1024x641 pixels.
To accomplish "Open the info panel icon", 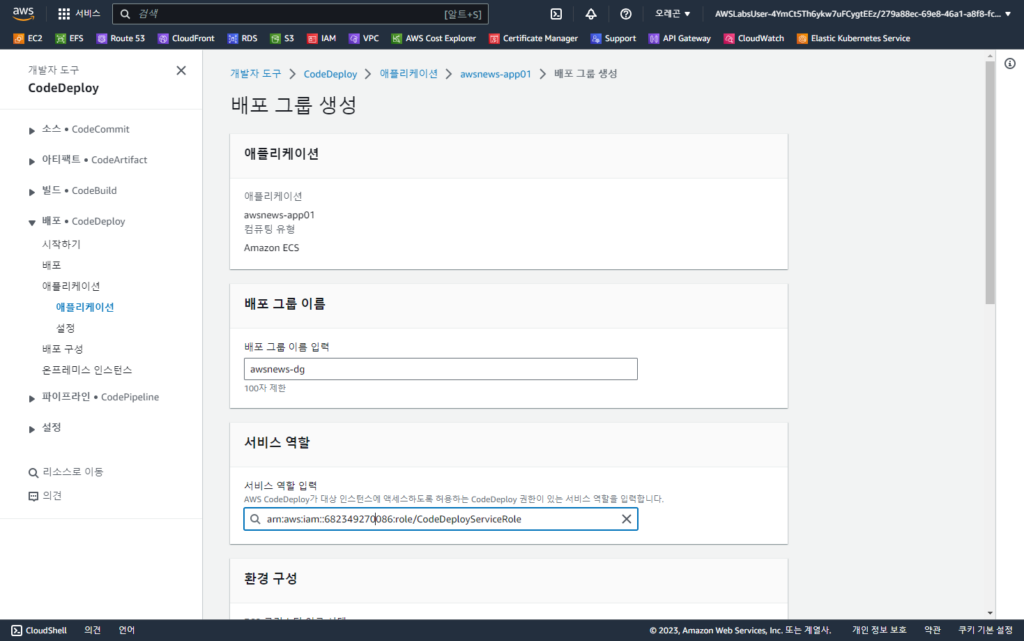I will click(x=1010, y=63).
